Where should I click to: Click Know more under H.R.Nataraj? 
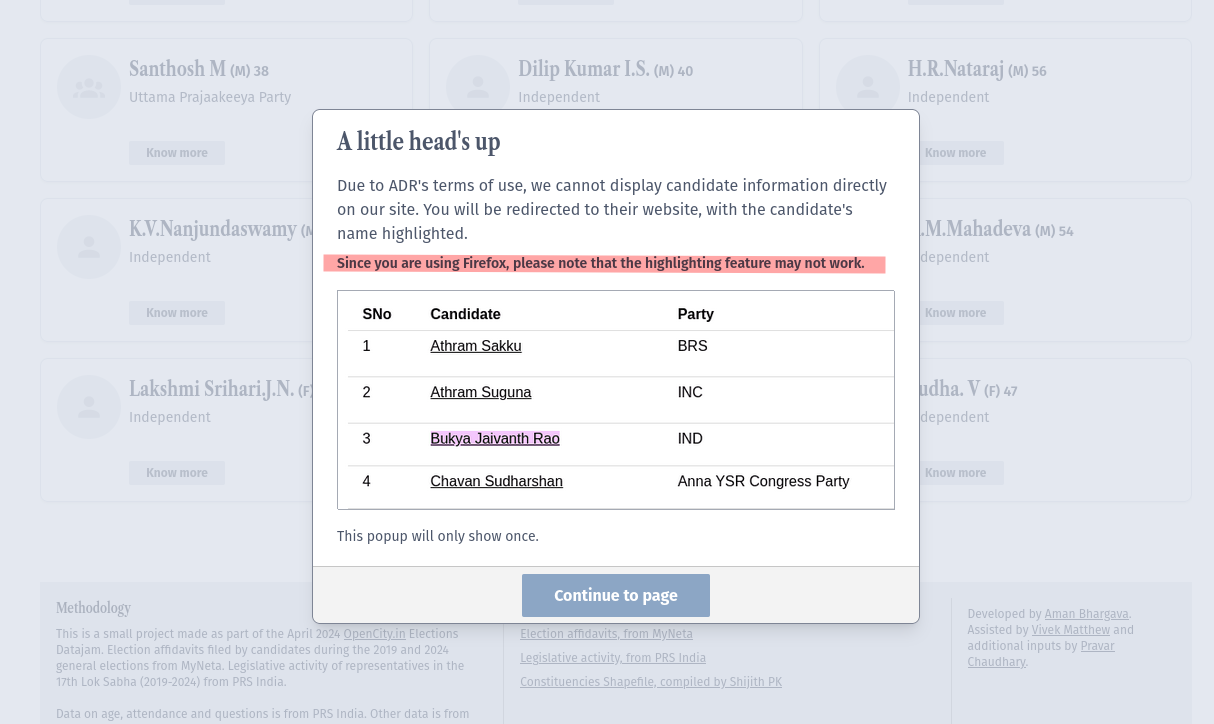[955, 153]
